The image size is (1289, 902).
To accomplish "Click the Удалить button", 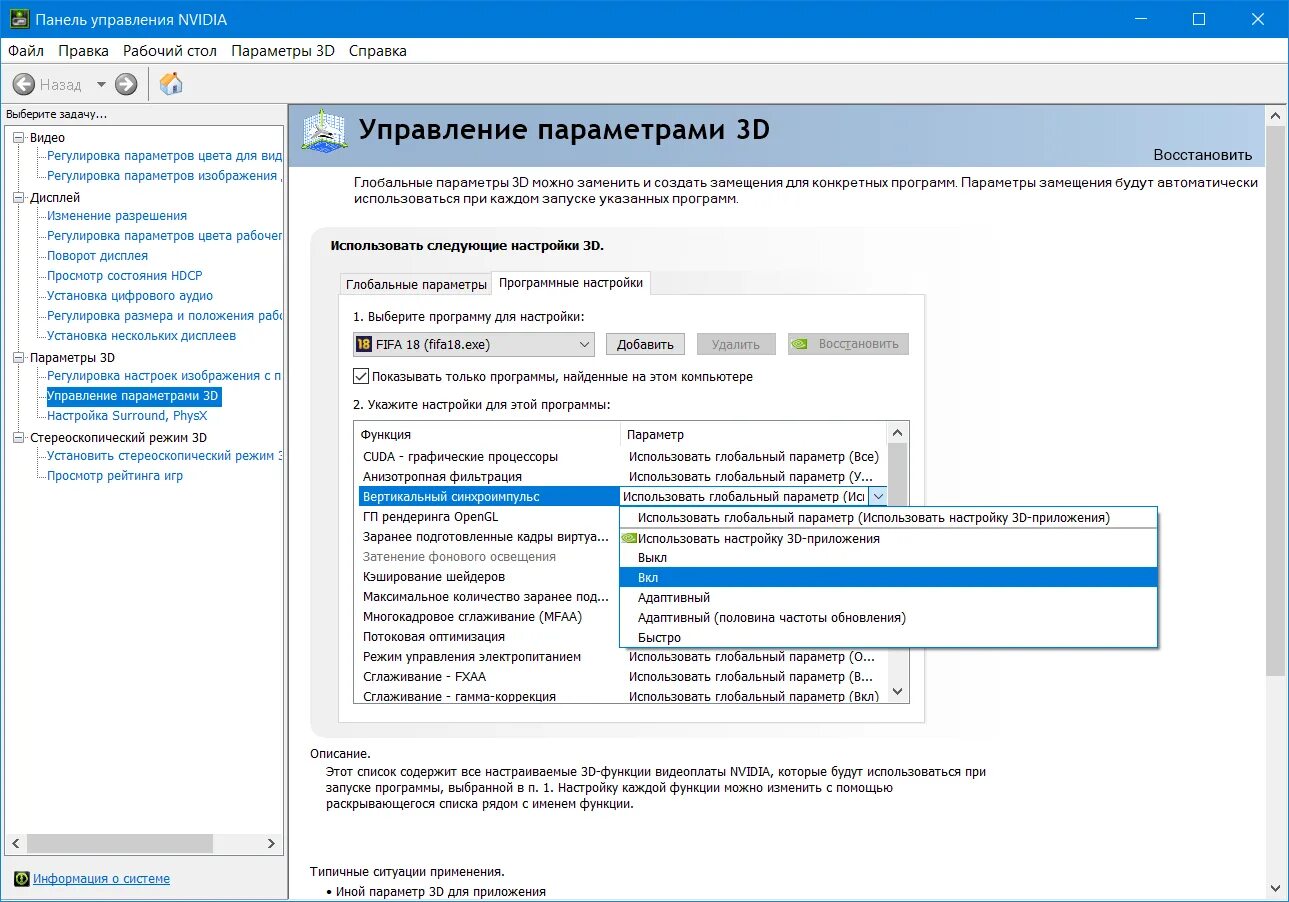I will tap(736, 344).
